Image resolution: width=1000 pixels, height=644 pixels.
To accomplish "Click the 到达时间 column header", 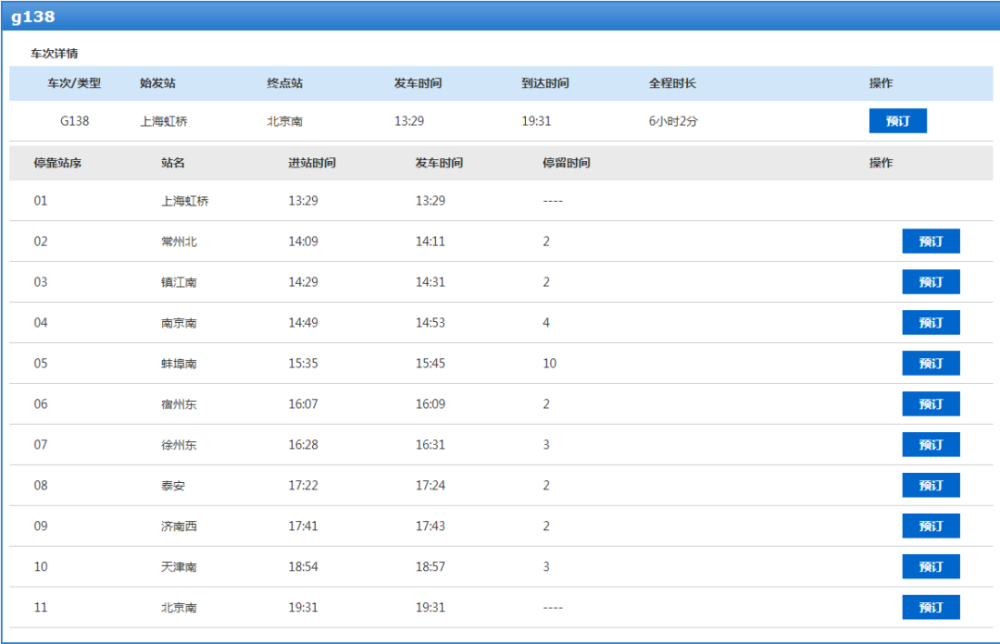I will [545, 83].
